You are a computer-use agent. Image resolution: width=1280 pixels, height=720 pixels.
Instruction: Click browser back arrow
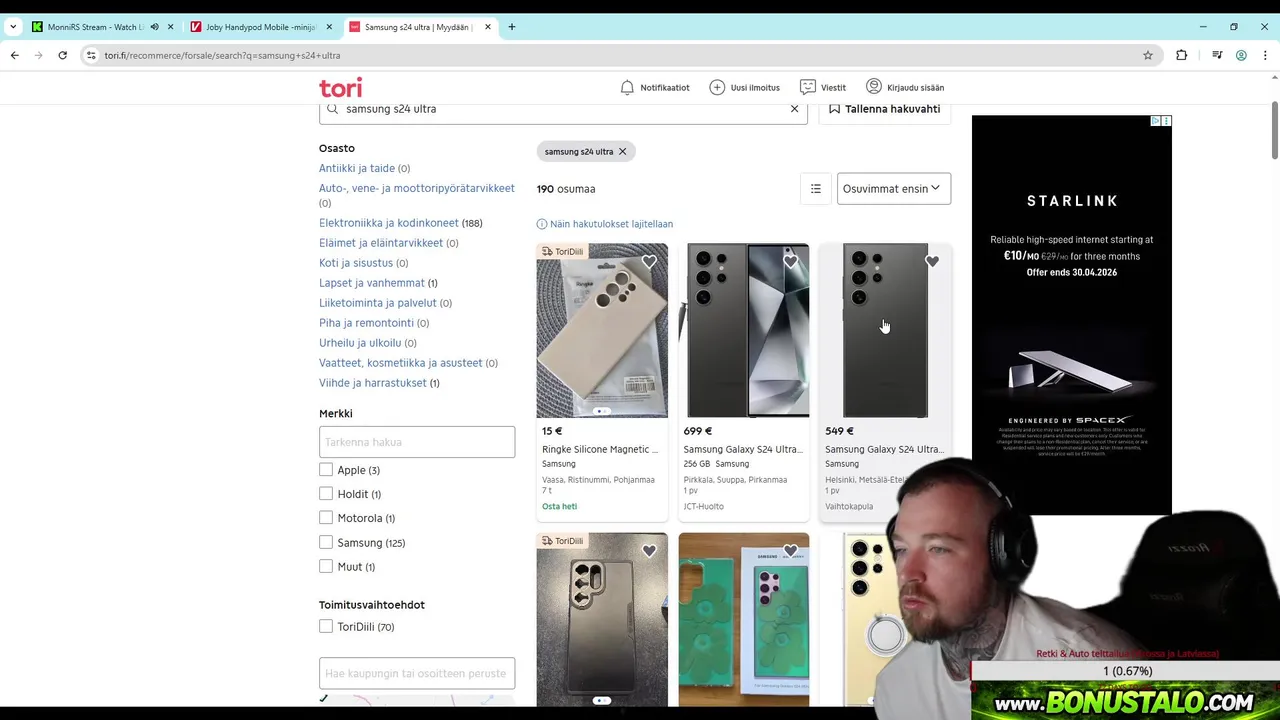(x=15, y=55)
